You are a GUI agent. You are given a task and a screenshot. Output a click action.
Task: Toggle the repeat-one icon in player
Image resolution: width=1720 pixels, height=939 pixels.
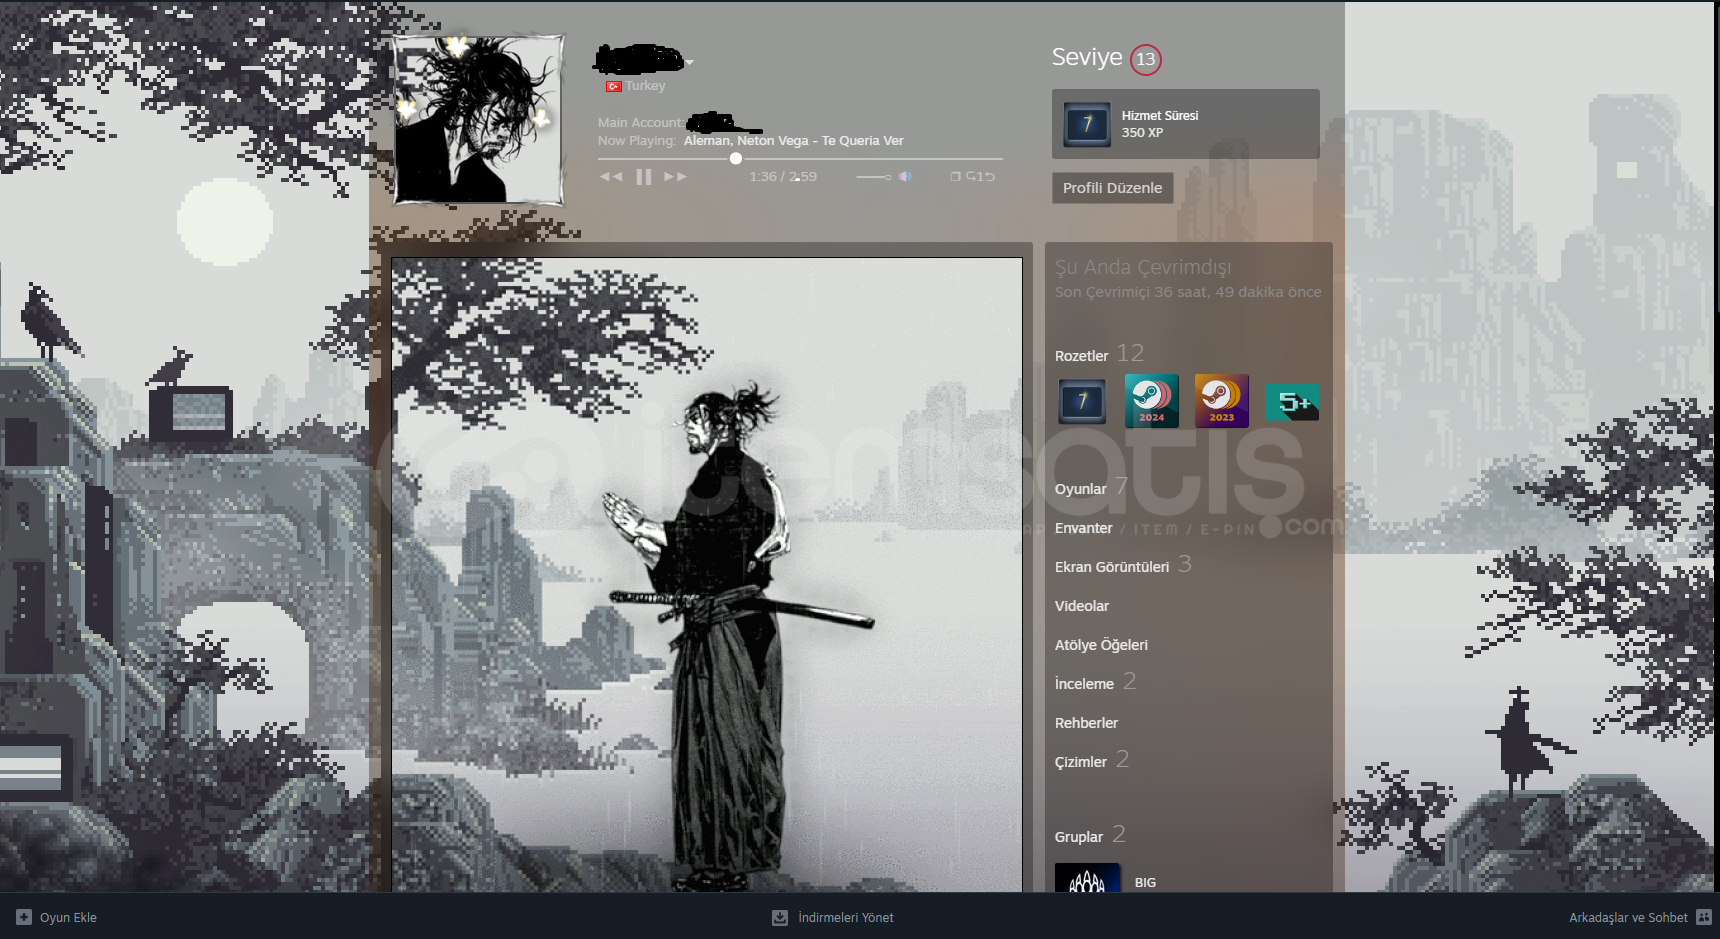coord(980,176)
